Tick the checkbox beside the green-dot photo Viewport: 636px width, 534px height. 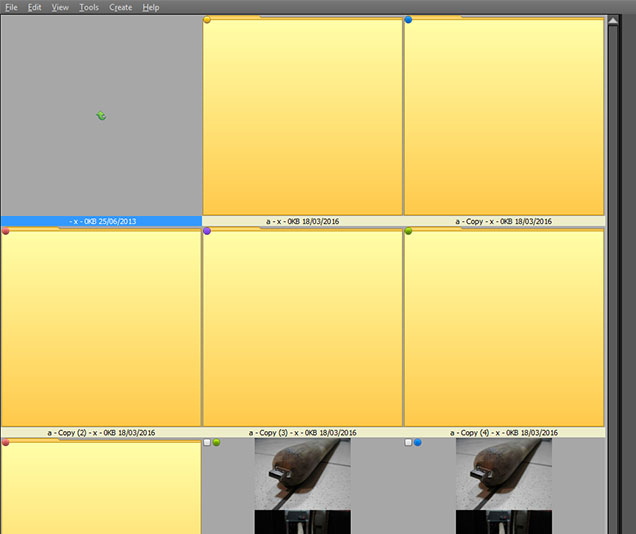coord(207,442)
